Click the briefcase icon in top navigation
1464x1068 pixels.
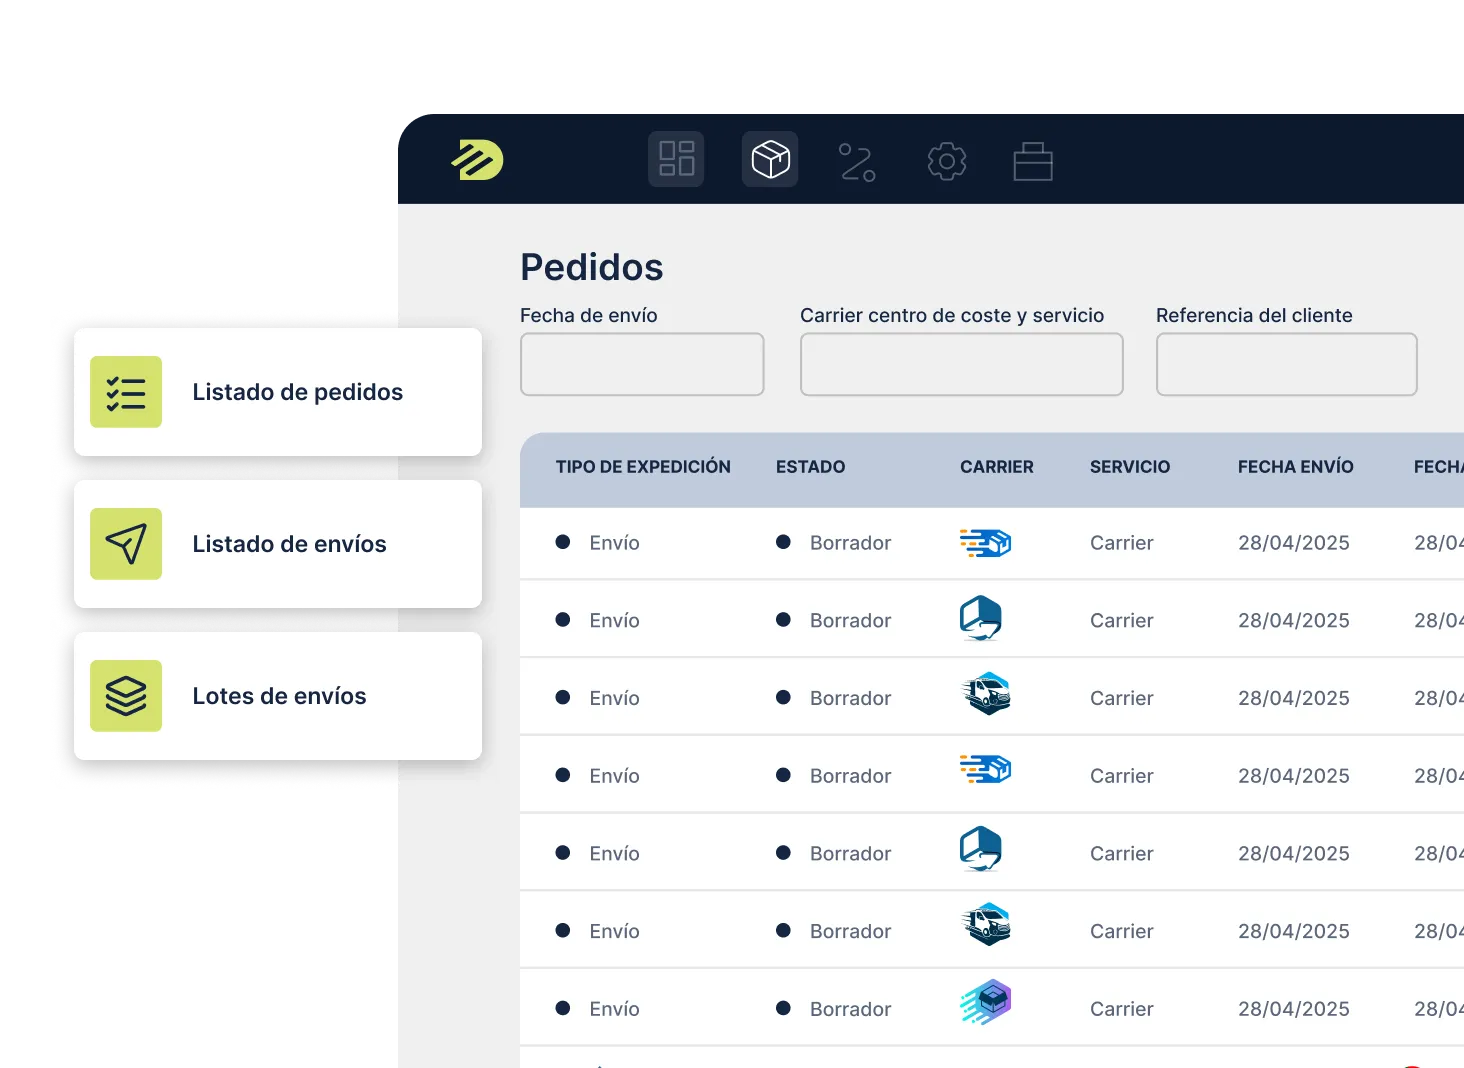coord(1033,161)
